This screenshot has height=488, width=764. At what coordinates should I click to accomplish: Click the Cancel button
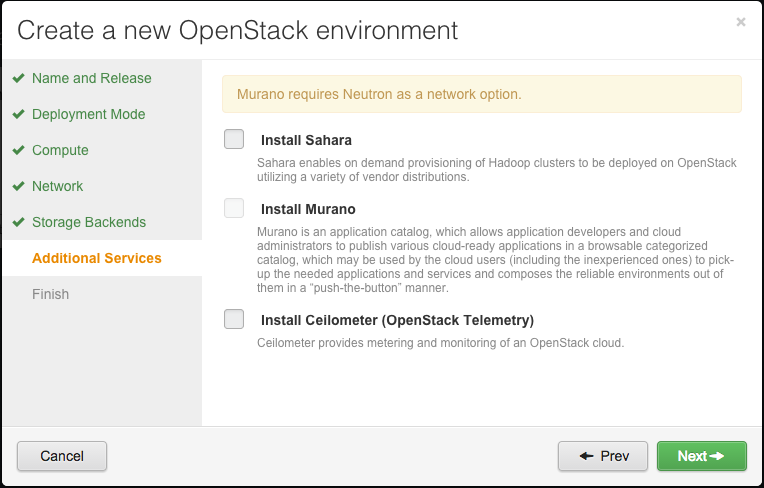[x=62, y=456]
